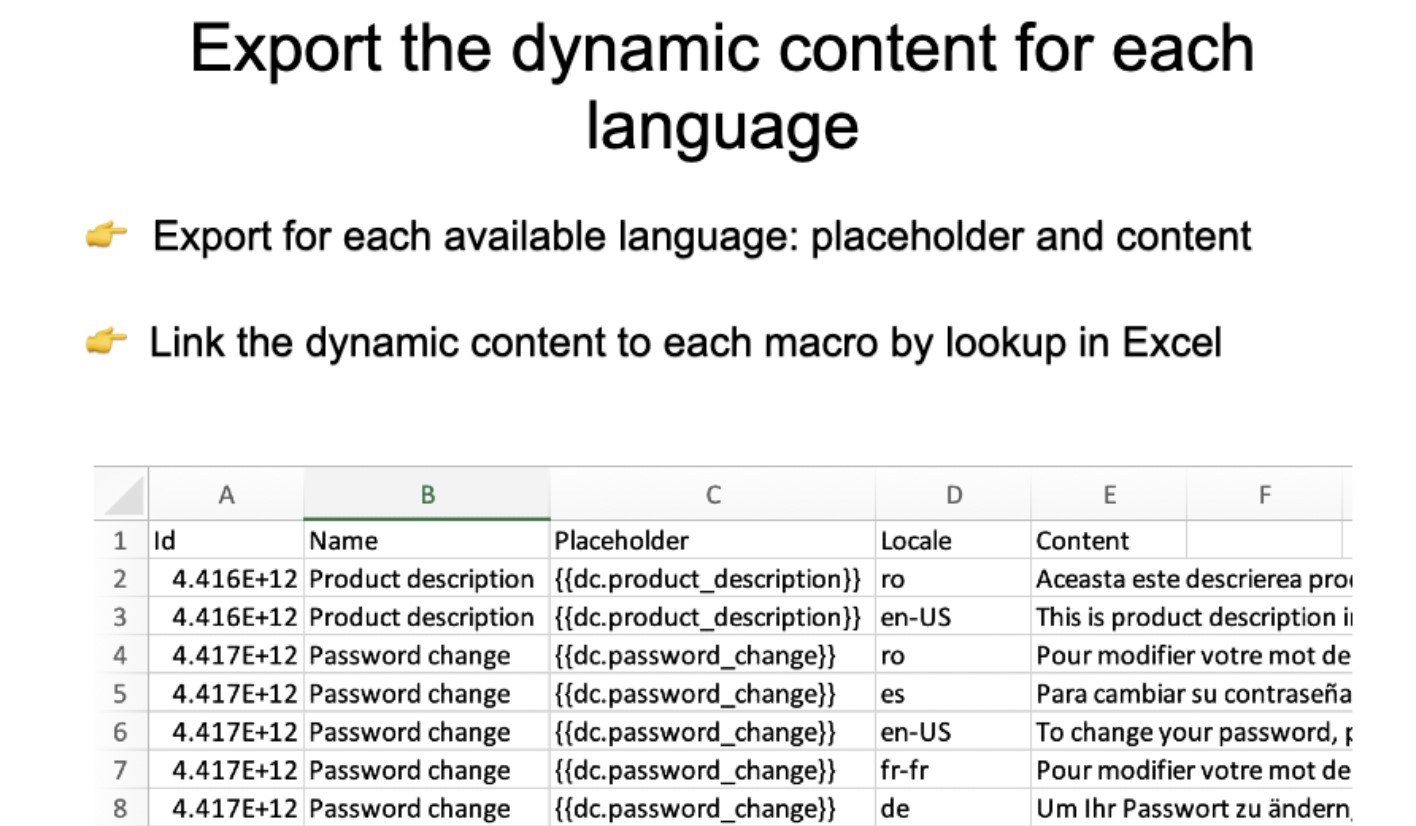Select the cell with locale 'de'
Viewport: 1416px width, 826px height.
tap(953, 808)
